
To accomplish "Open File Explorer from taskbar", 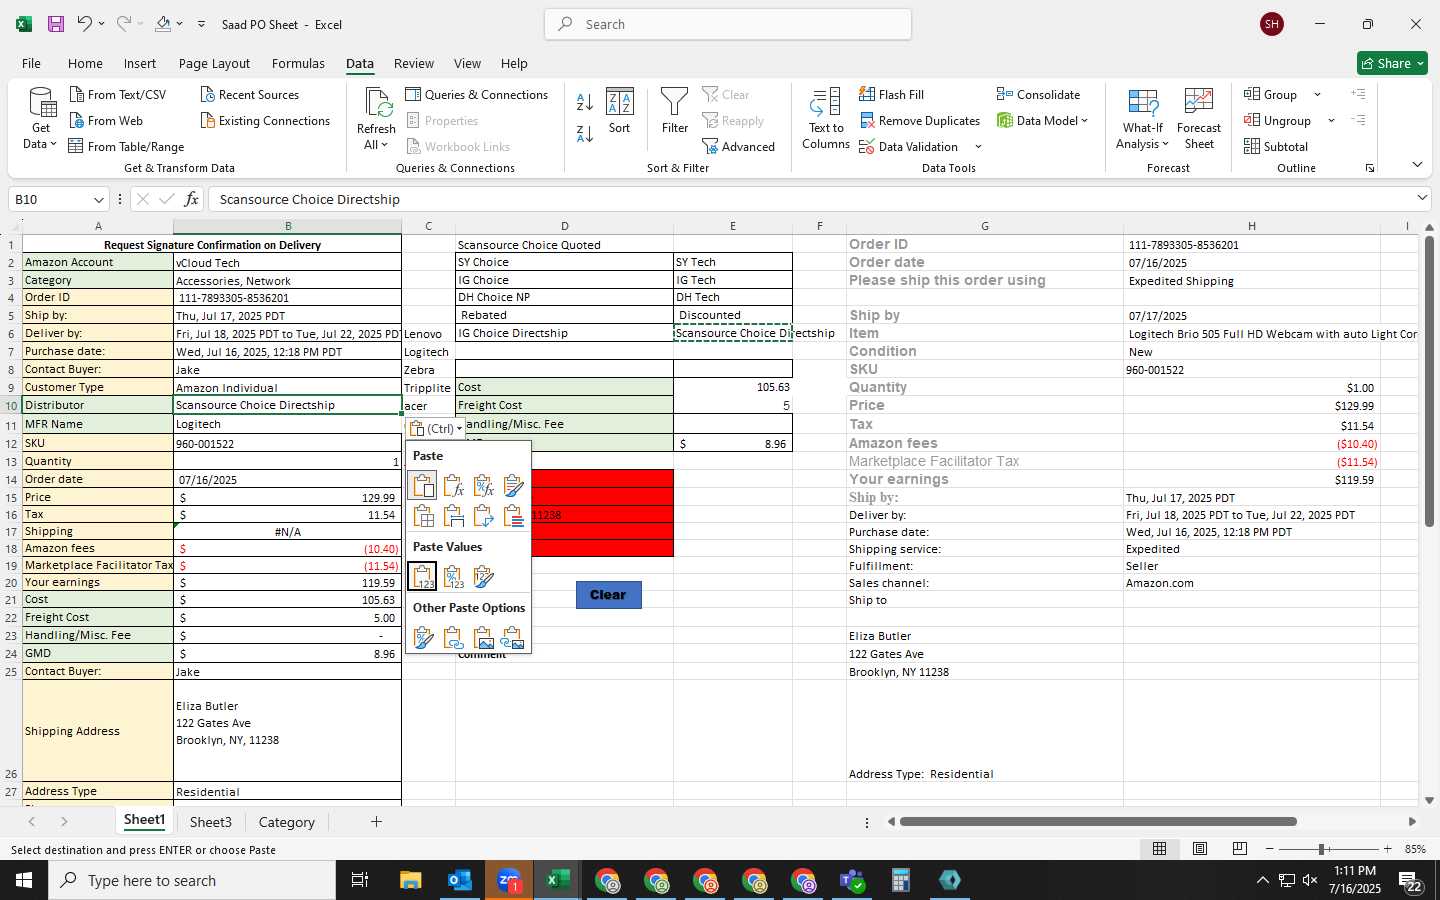I will 410,880.
